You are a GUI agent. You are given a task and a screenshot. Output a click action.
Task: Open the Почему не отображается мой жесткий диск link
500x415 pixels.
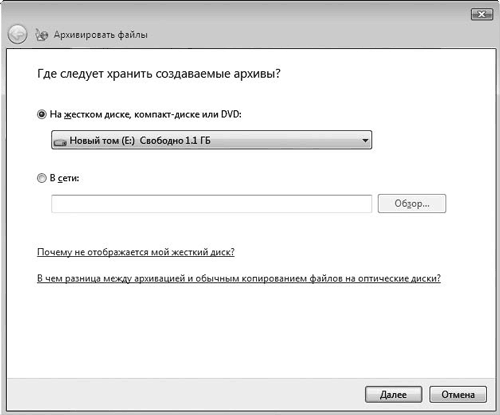pyautogui.click(x=136, y=252)
